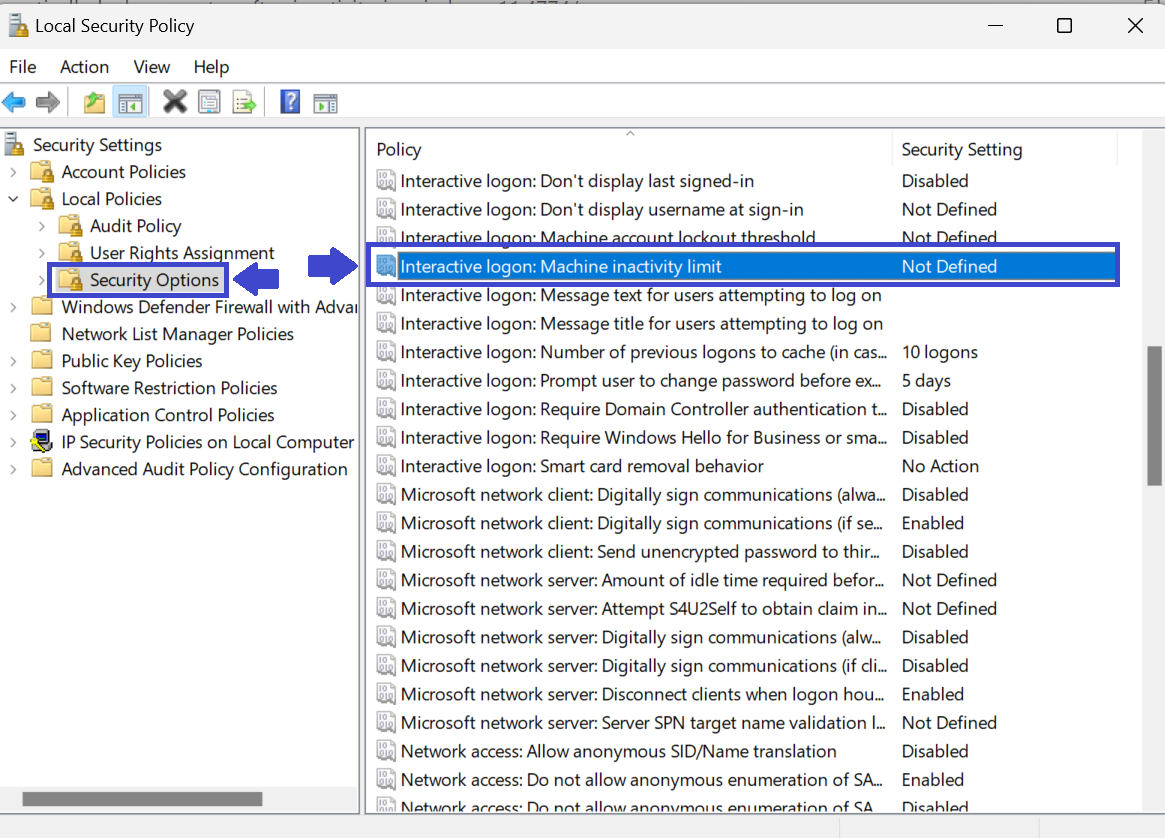Open the View menu
1165x838 pixels.
[x=152, y=67]
